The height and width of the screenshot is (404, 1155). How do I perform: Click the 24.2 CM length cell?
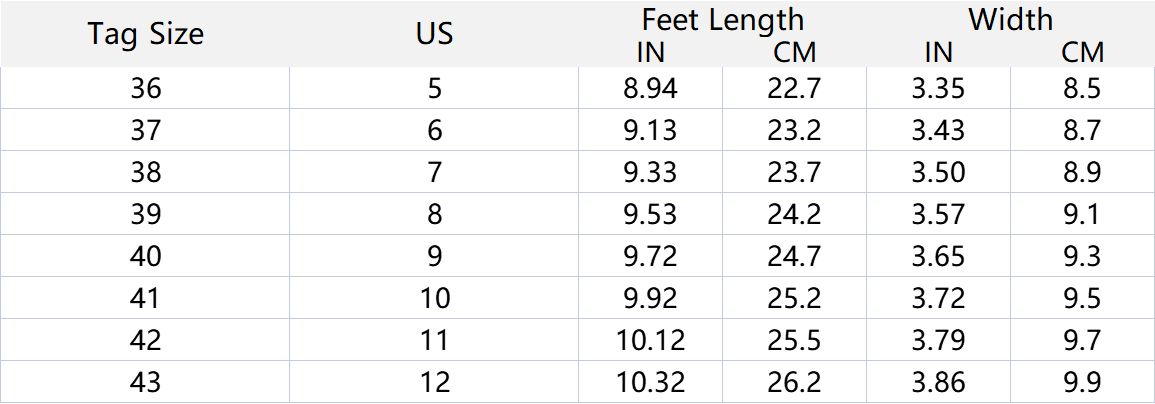point(794,214)
